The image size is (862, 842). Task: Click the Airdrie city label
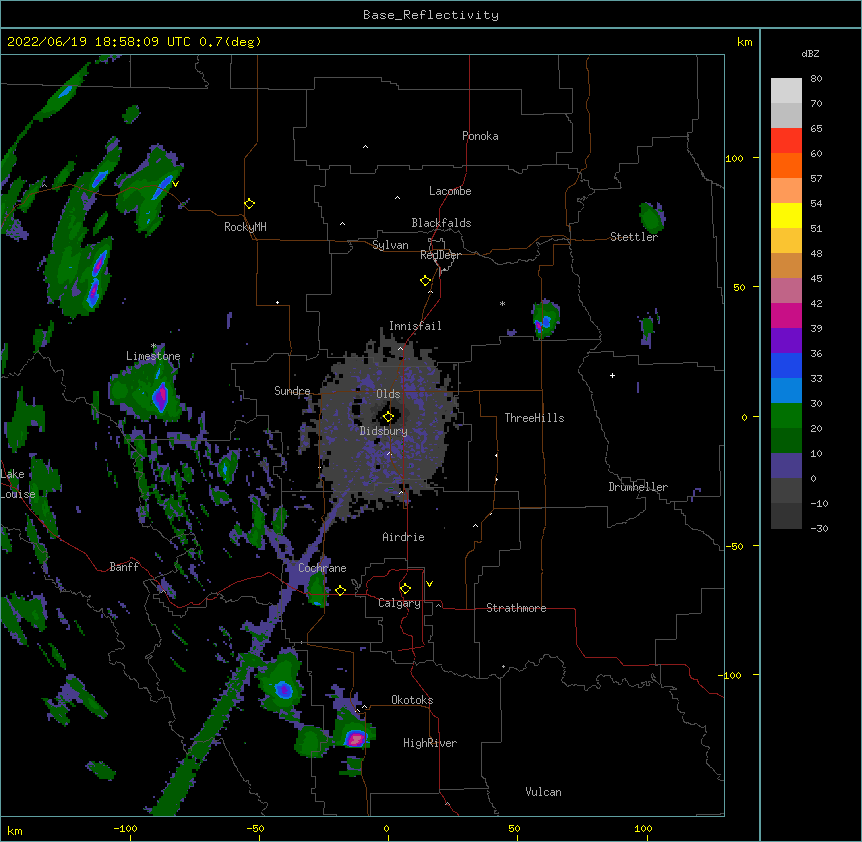pyautogui.click(x=404, y=537)
